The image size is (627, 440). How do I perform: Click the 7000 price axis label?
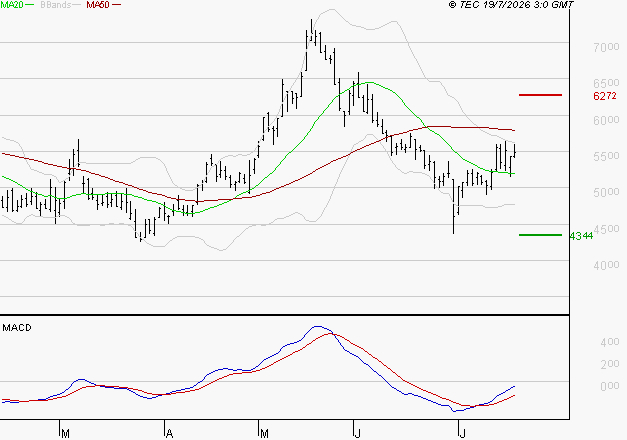tap(606, 47)
